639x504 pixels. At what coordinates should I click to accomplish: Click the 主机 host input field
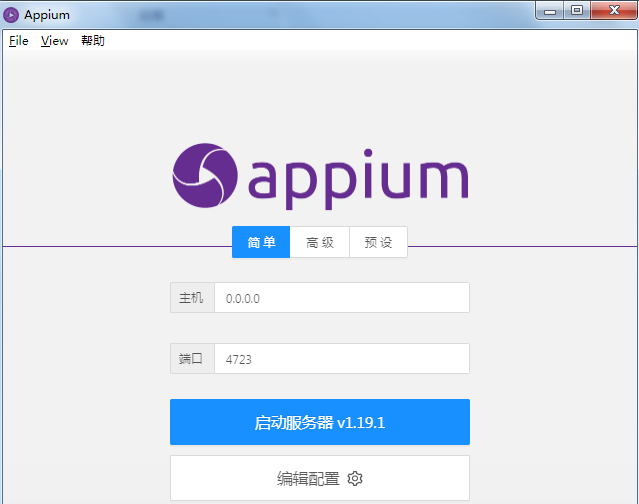coord(342,298)
